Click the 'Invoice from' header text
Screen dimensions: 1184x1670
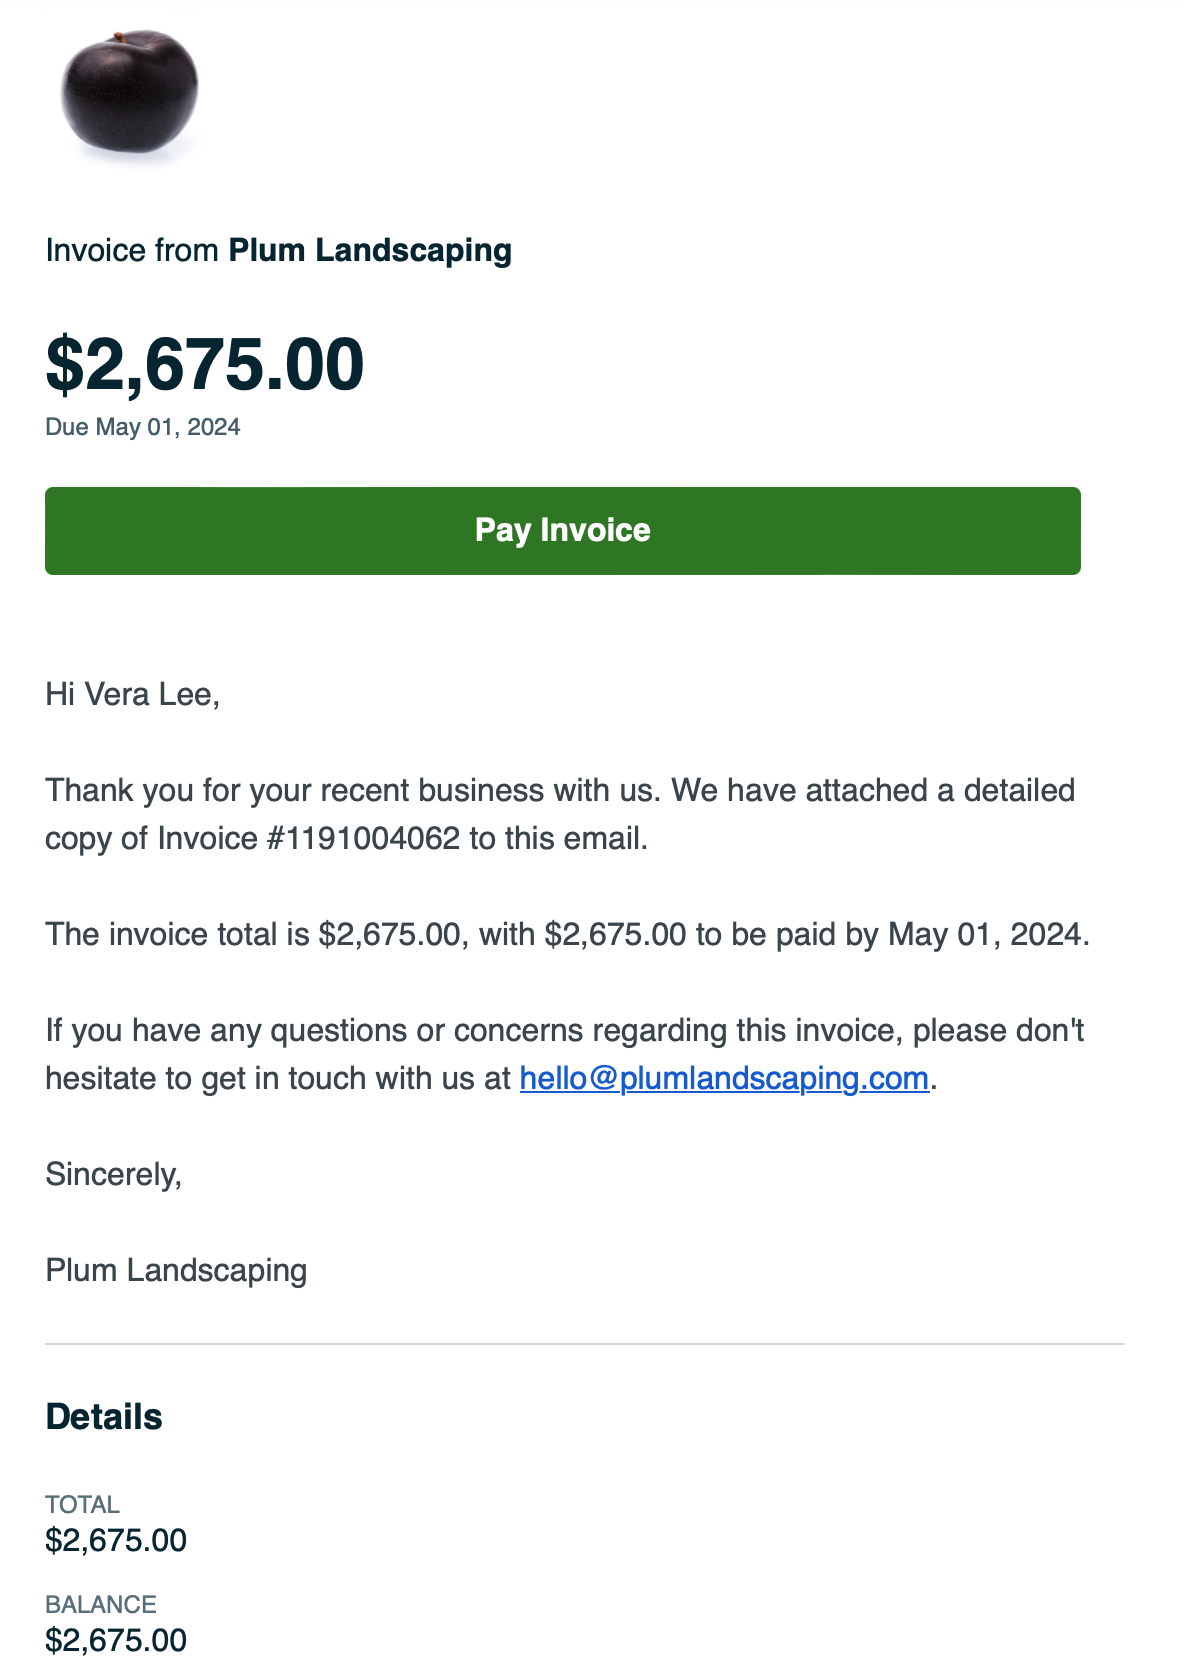click(132, 250)
